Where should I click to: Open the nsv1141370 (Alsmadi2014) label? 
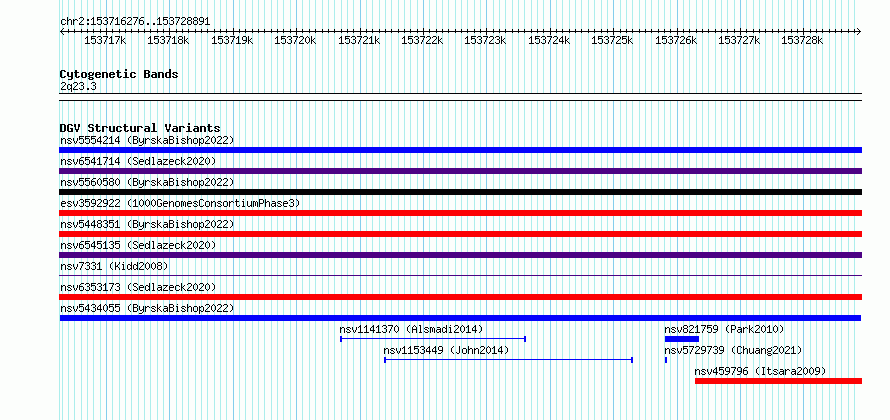(x=412, y=329)
